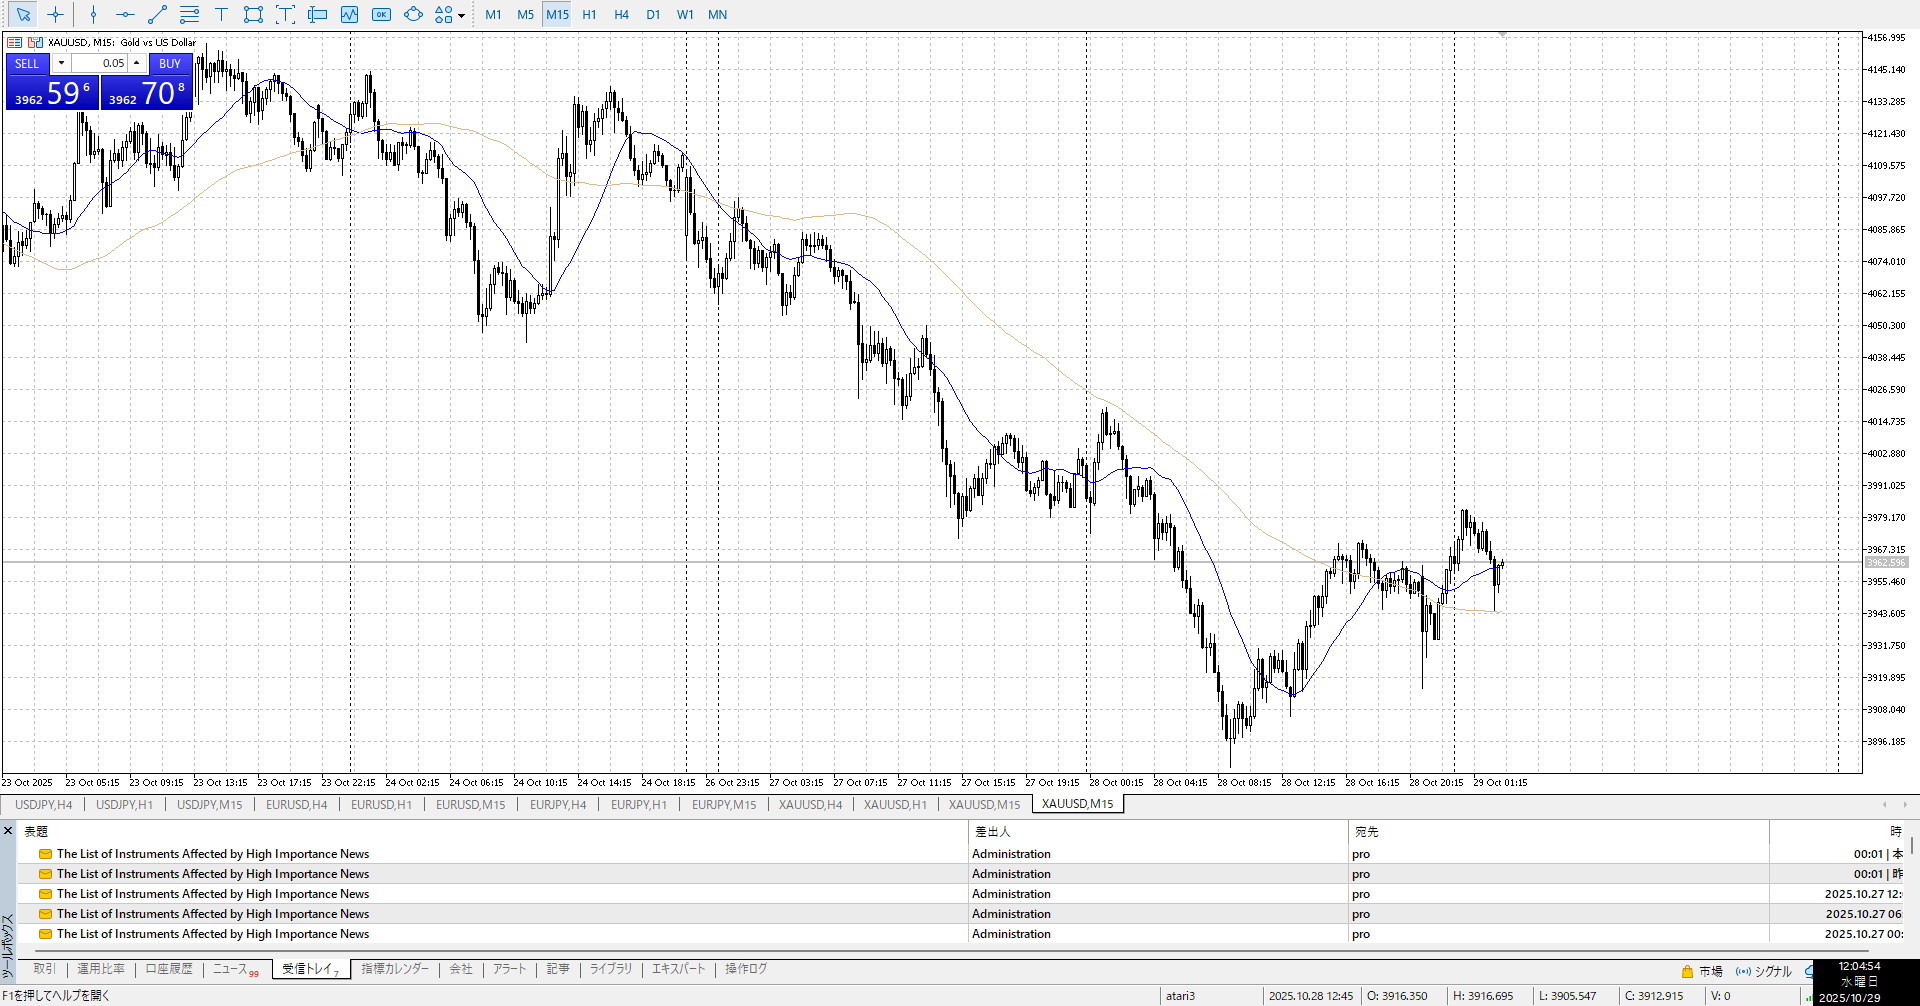
Task: Enable the D1 daily timeframe
Action: point(653,14)
